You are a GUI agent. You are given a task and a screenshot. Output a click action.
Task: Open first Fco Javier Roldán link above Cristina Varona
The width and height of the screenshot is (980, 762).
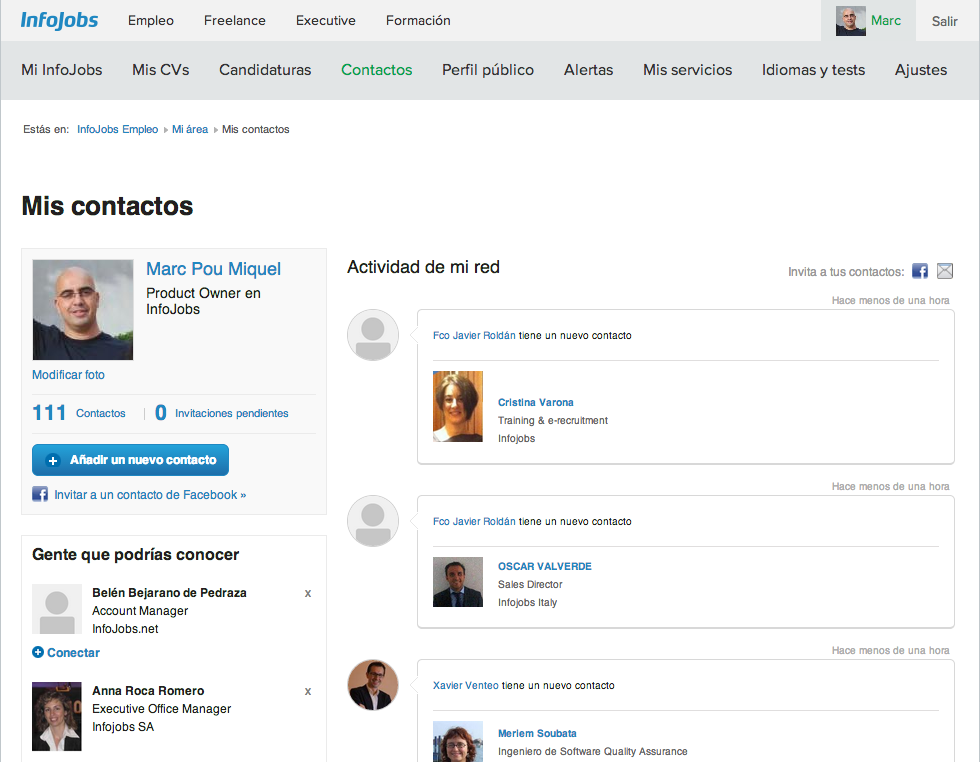tap(474, 336)
